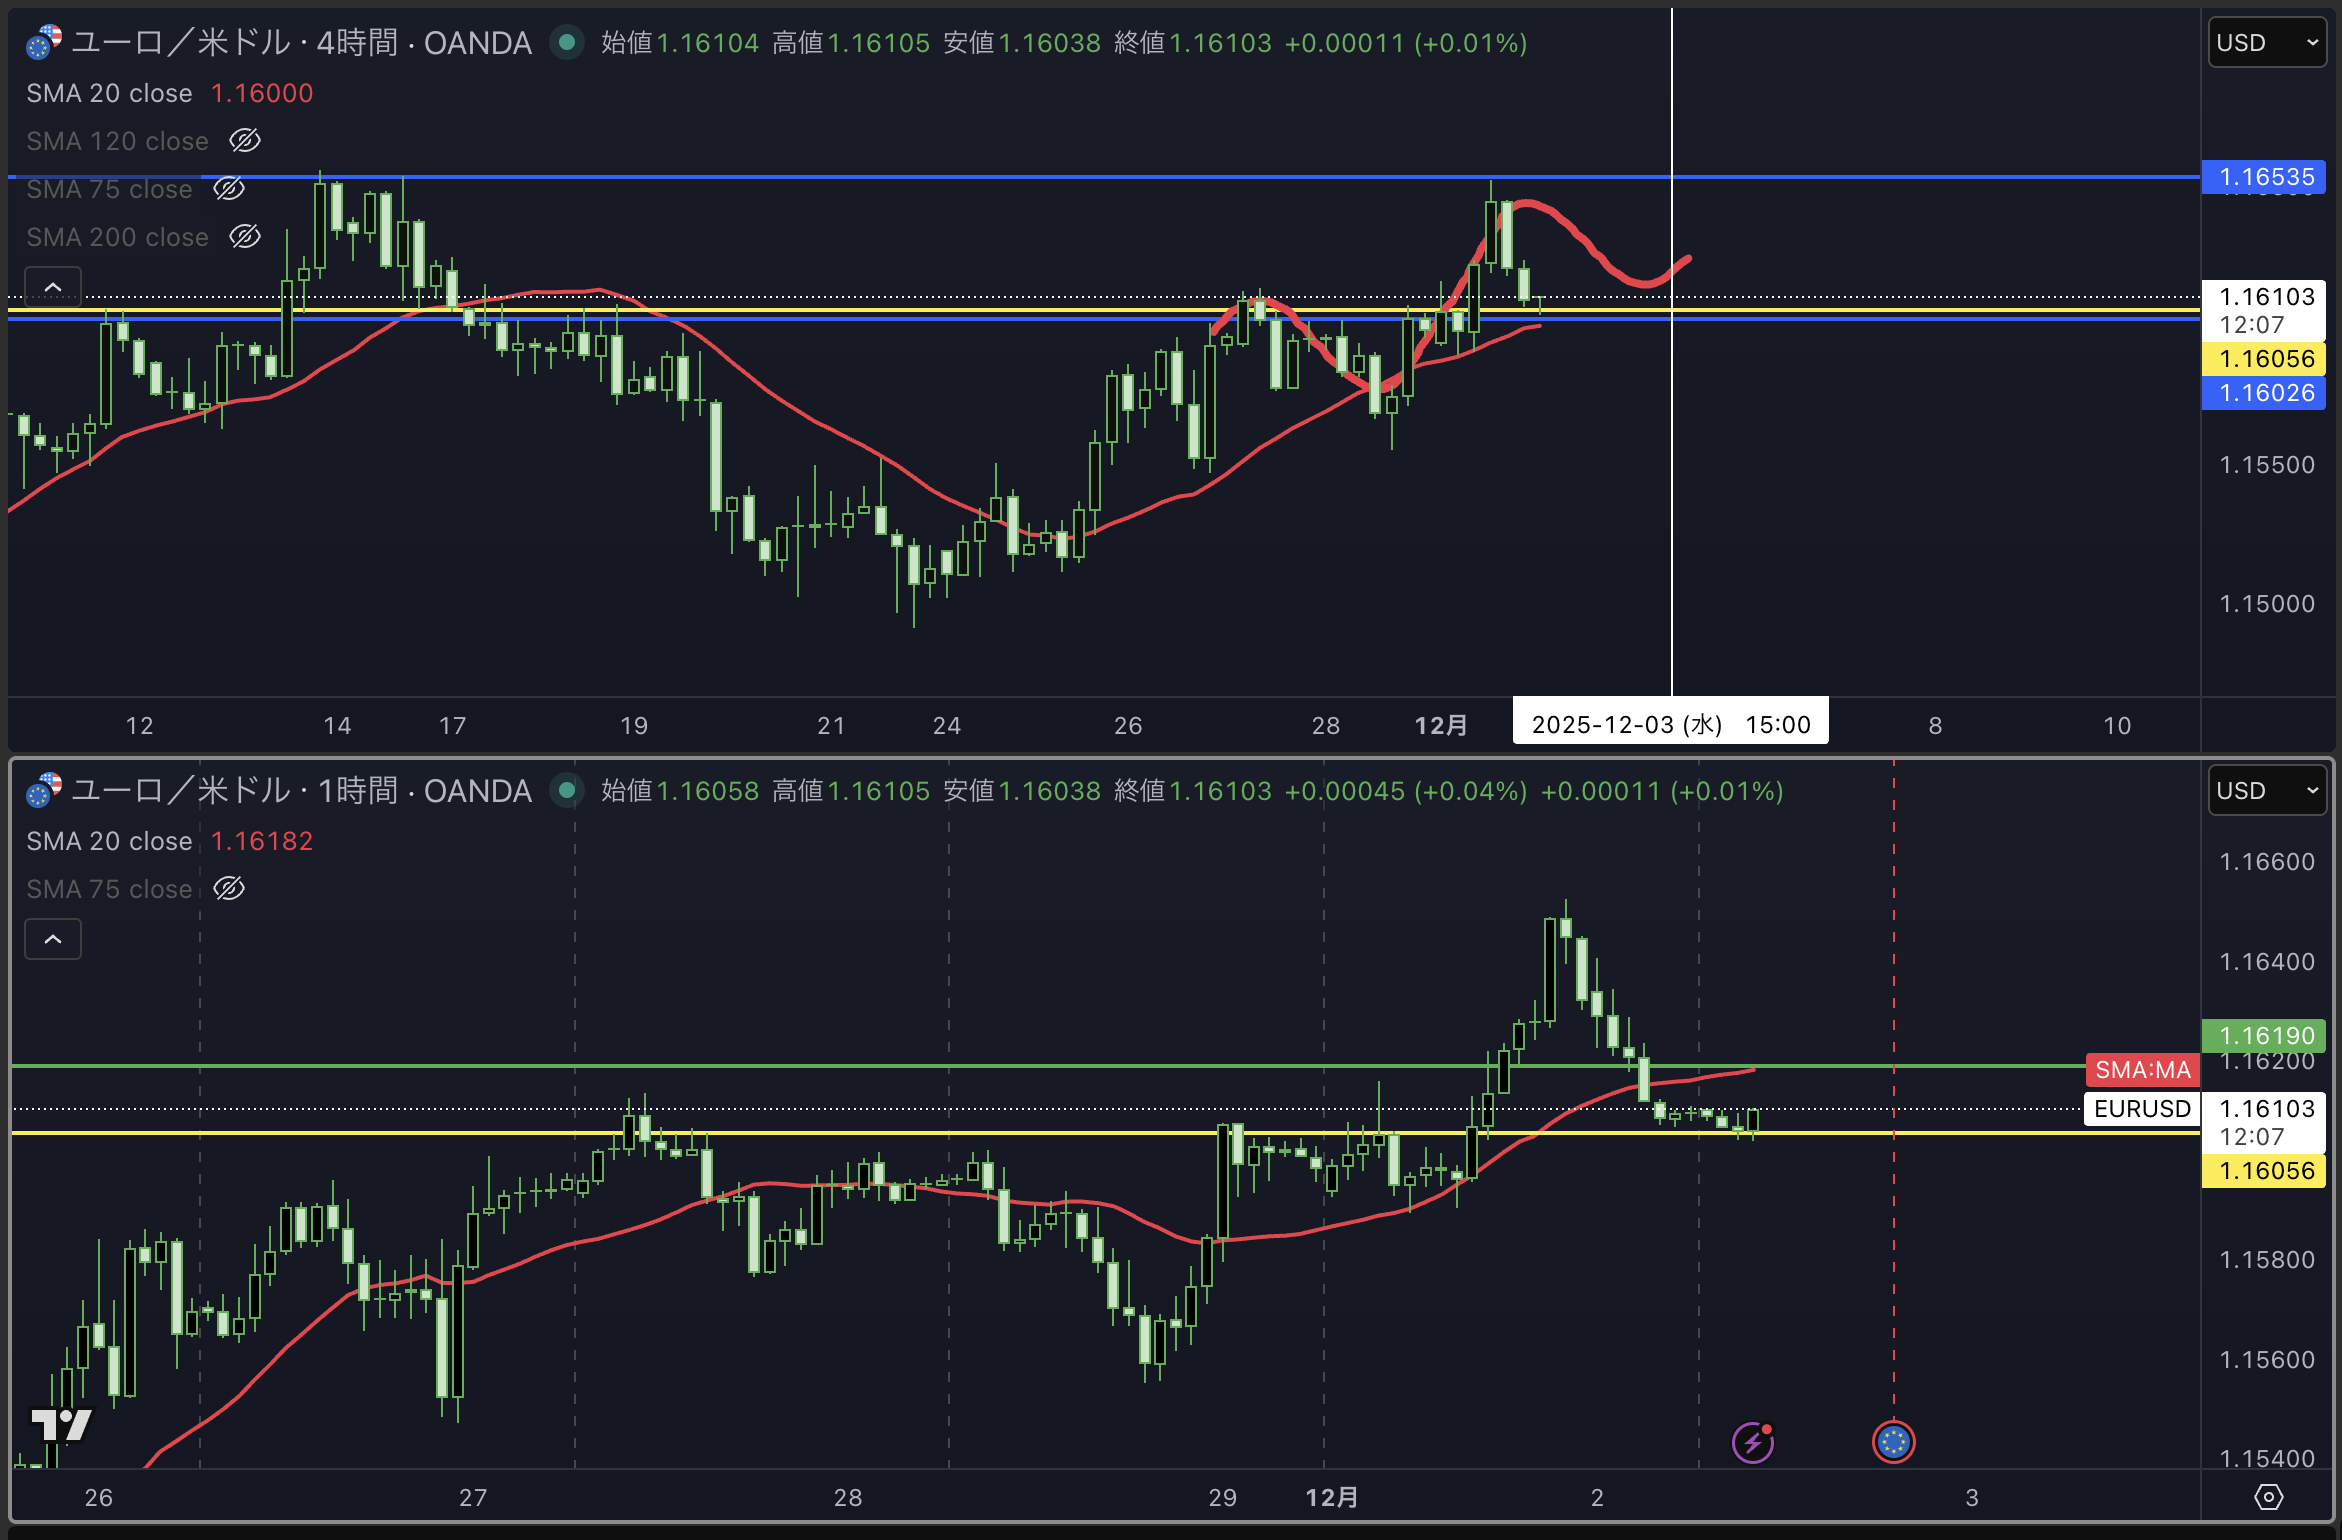Screen dimensions: 2342x1540
Task: Click the EUR/USD flag icon on the 4-hour chart
Action: pyautogui.click(x=43, y=43)
